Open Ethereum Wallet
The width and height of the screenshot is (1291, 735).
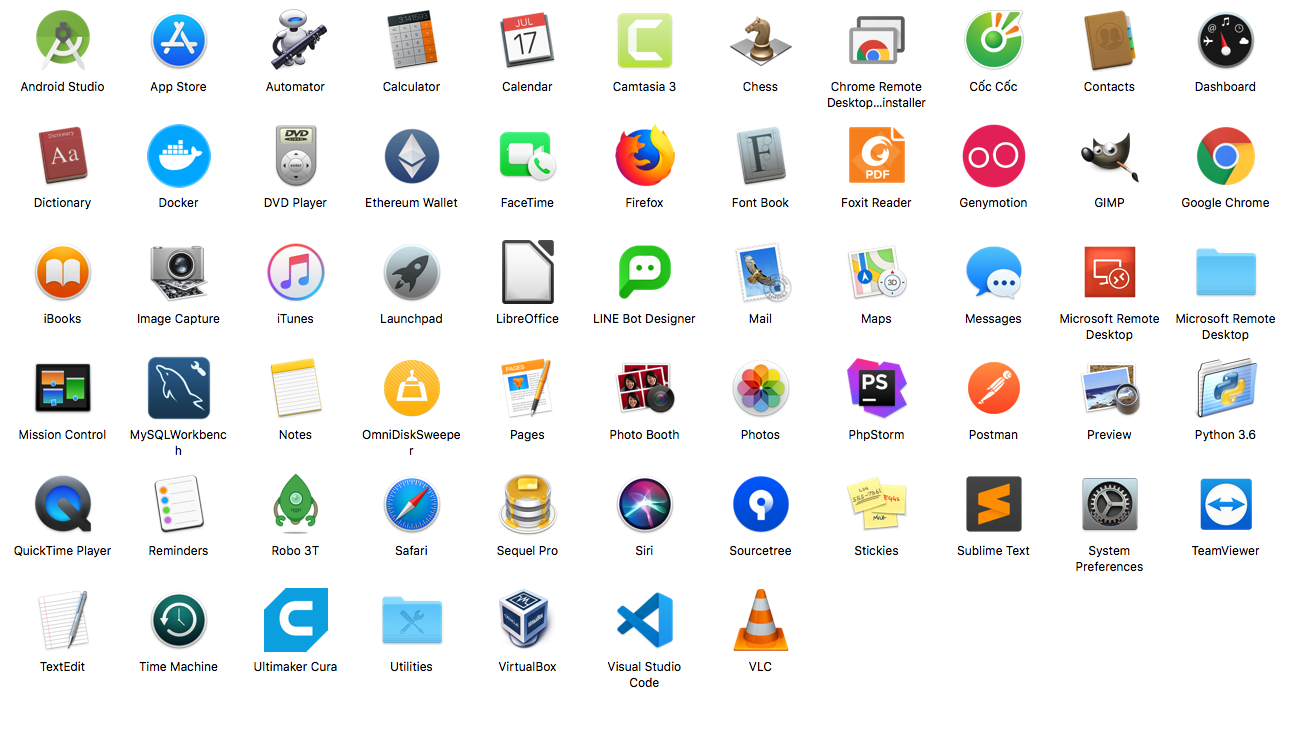(x=411, y=156)
